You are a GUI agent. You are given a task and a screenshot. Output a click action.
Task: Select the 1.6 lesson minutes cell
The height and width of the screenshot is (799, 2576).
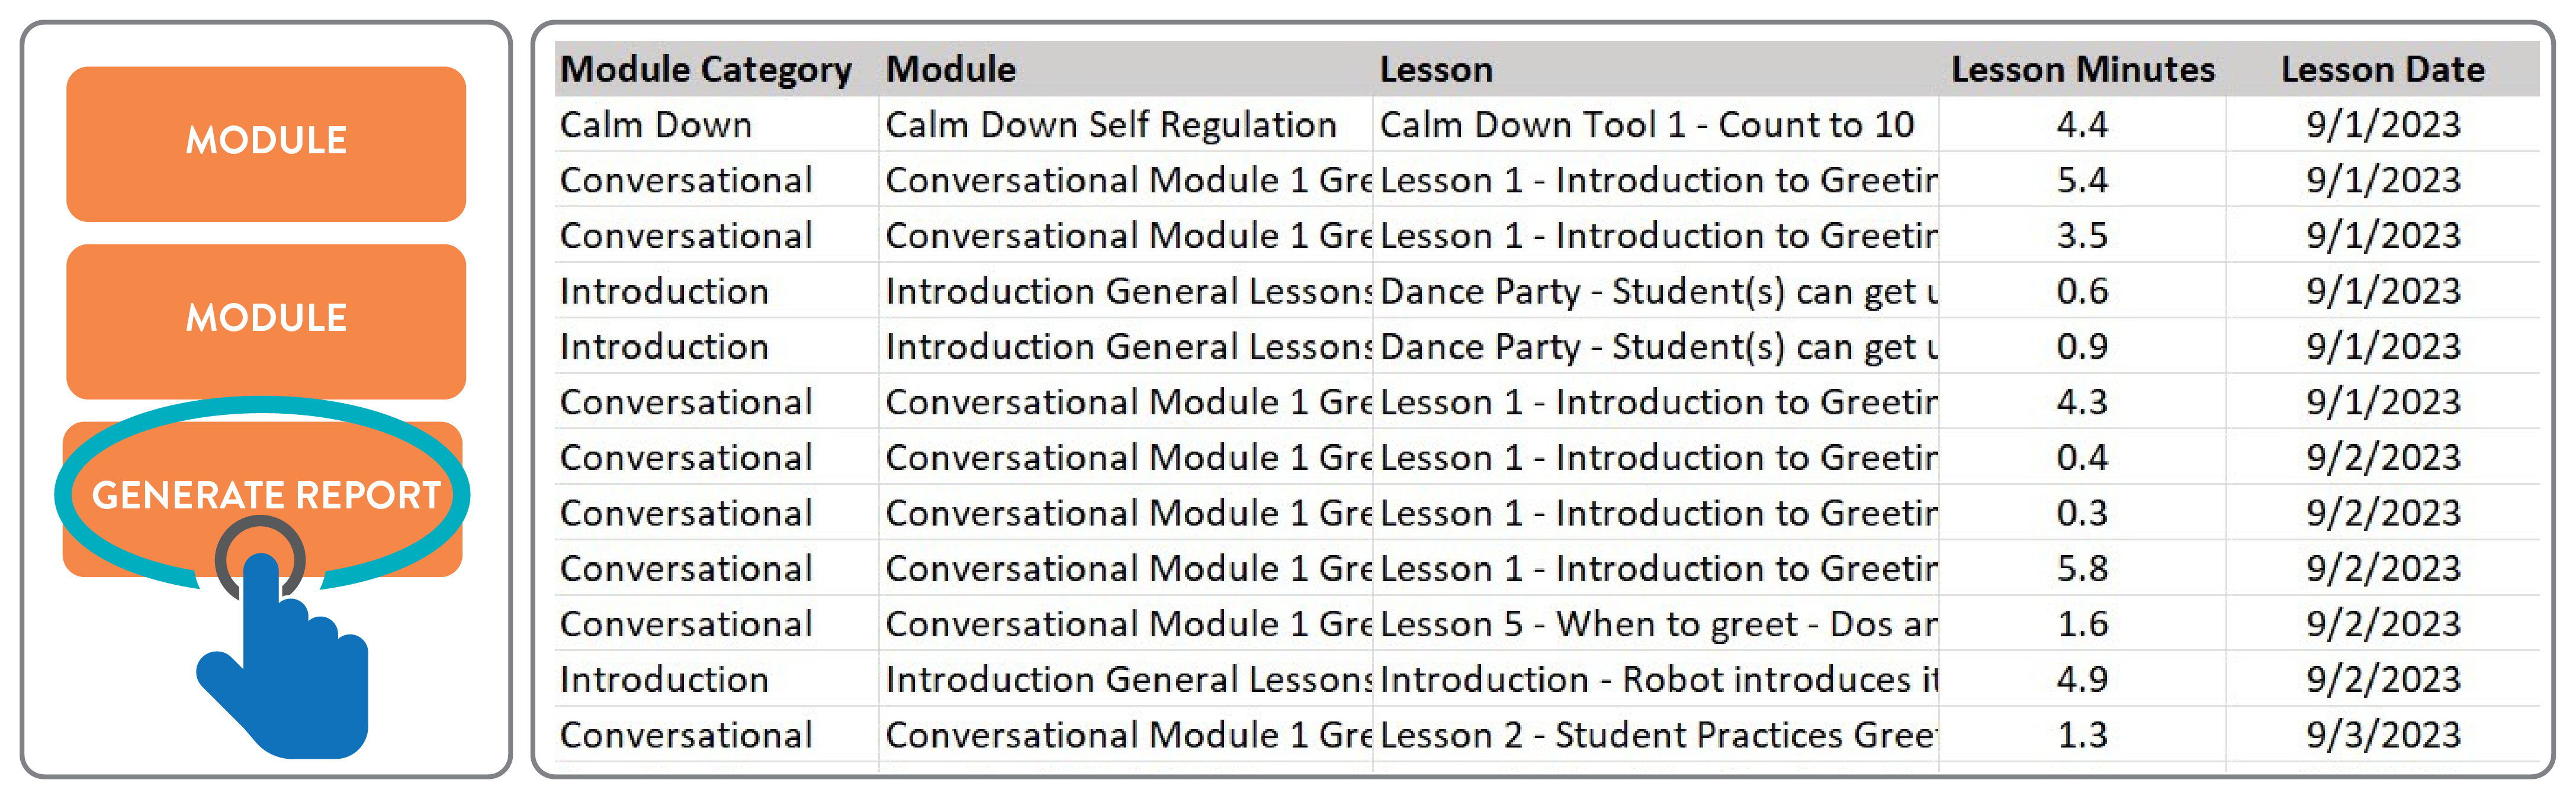tap(2082, 624)
